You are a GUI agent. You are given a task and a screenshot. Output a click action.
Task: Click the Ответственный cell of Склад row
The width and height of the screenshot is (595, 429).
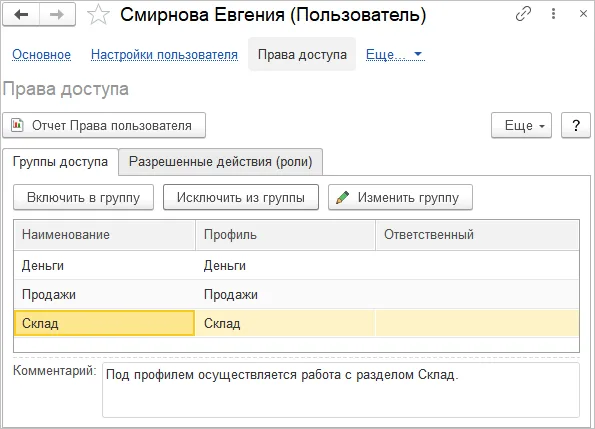(x=477, y=323)
